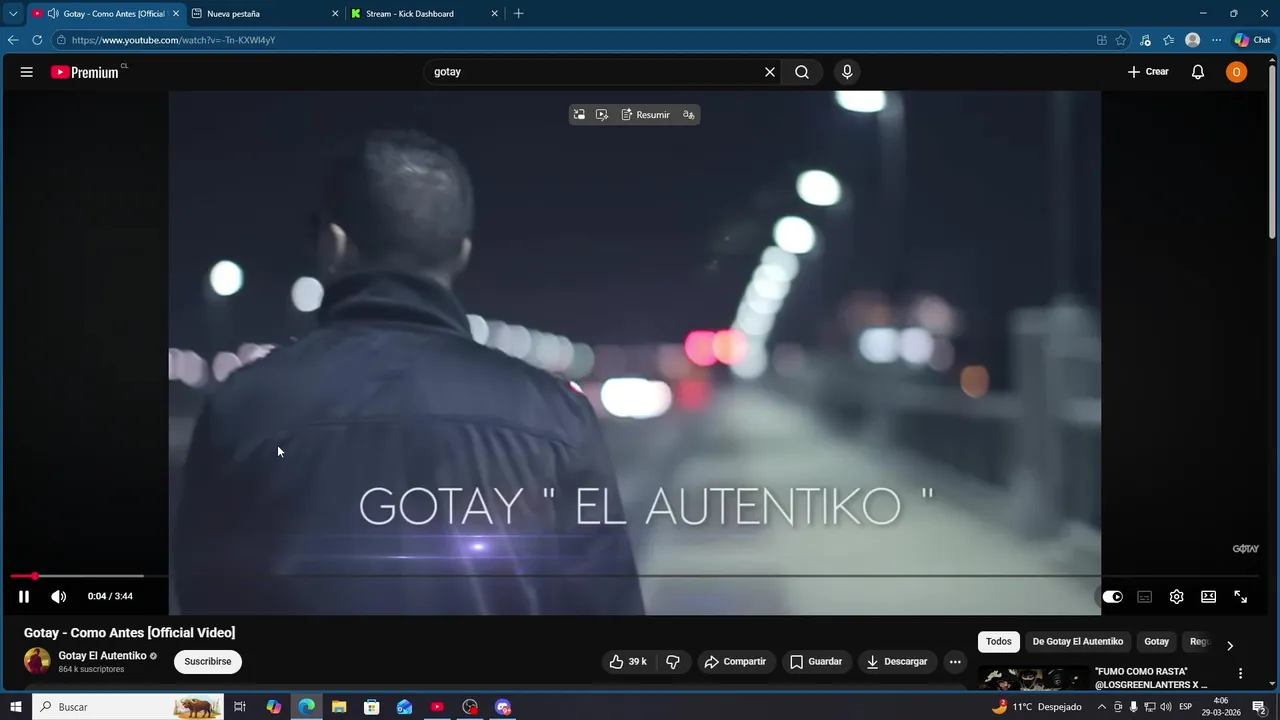
Task: Toggle the autoplay switch in the player
Action: pos(1112,597)
